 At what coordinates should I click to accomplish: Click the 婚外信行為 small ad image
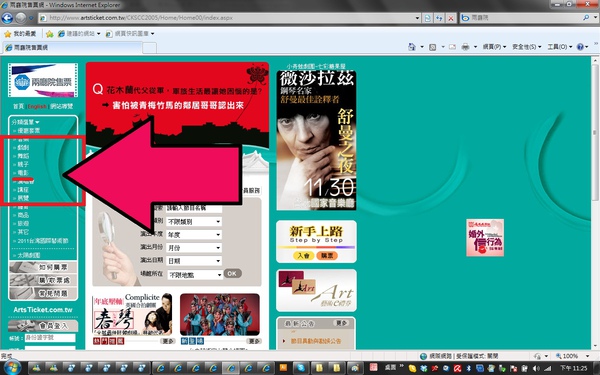click(x=485, y=238)
